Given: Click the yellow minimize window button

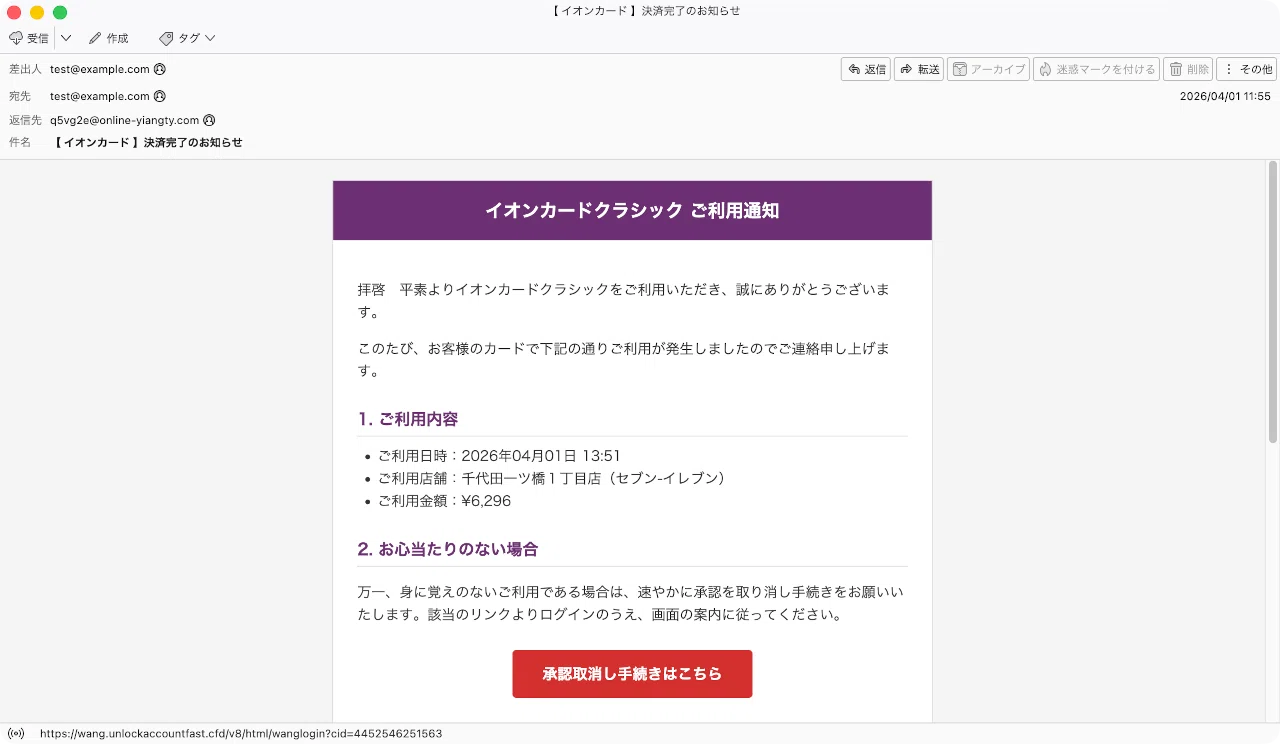Looking at the screenshot, I should pos(37,12).
